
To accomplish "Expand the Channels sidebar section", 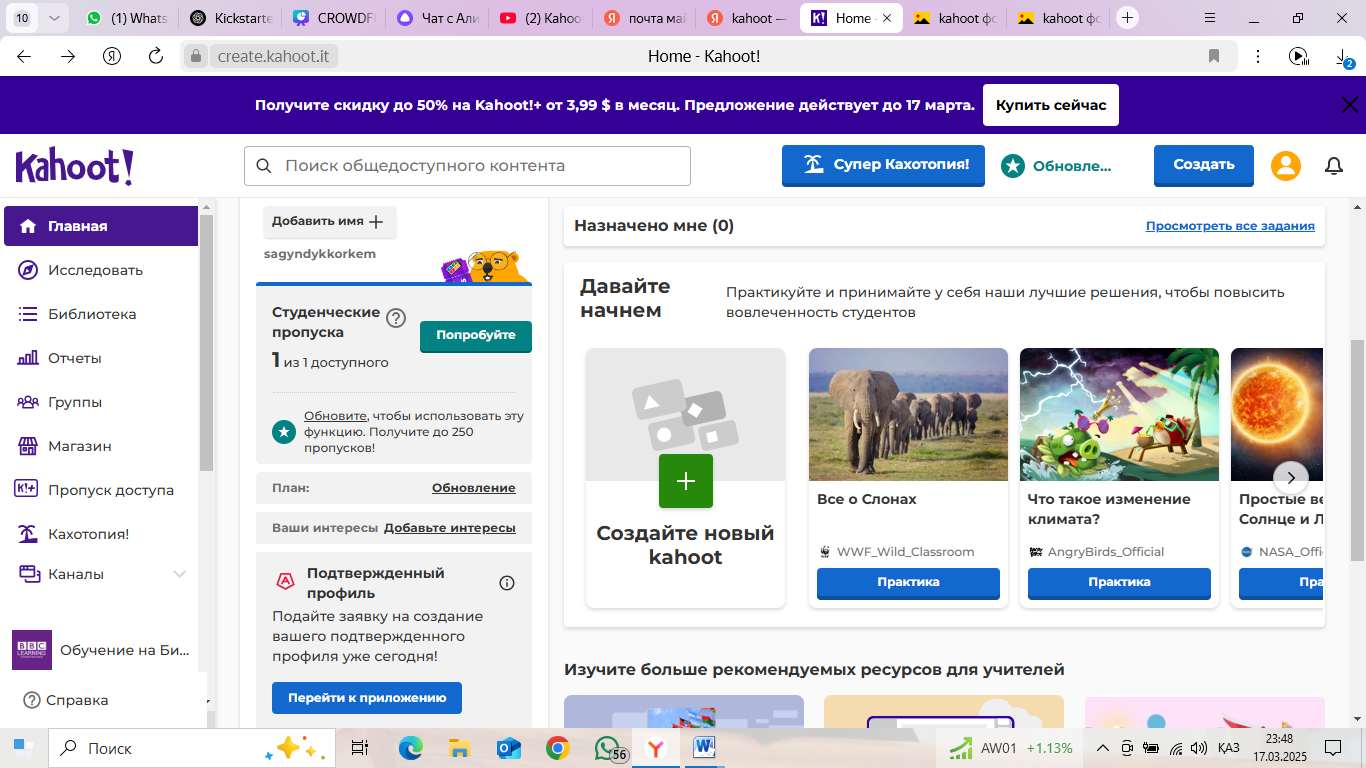I will 180,574.
